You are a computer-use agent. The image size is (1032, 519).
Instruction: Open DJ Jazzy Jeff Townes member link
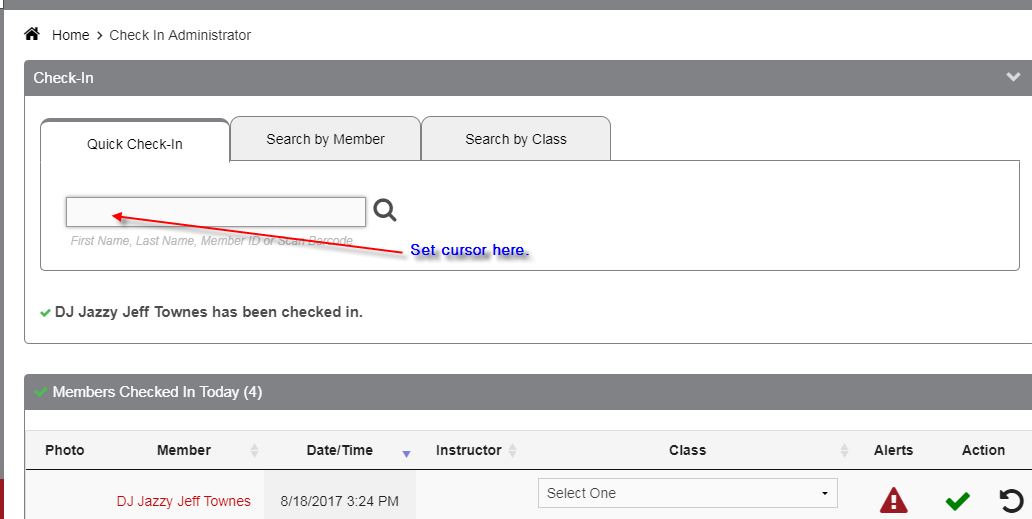click(x=183, y=501)
